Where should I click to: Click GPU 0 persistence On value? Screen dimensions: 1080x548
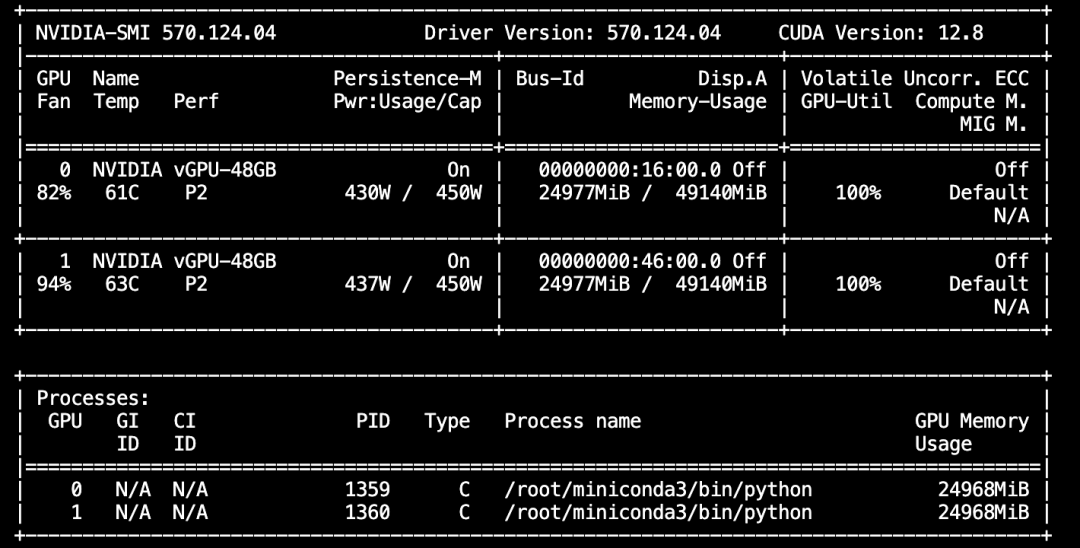click(x=459, y=169)
